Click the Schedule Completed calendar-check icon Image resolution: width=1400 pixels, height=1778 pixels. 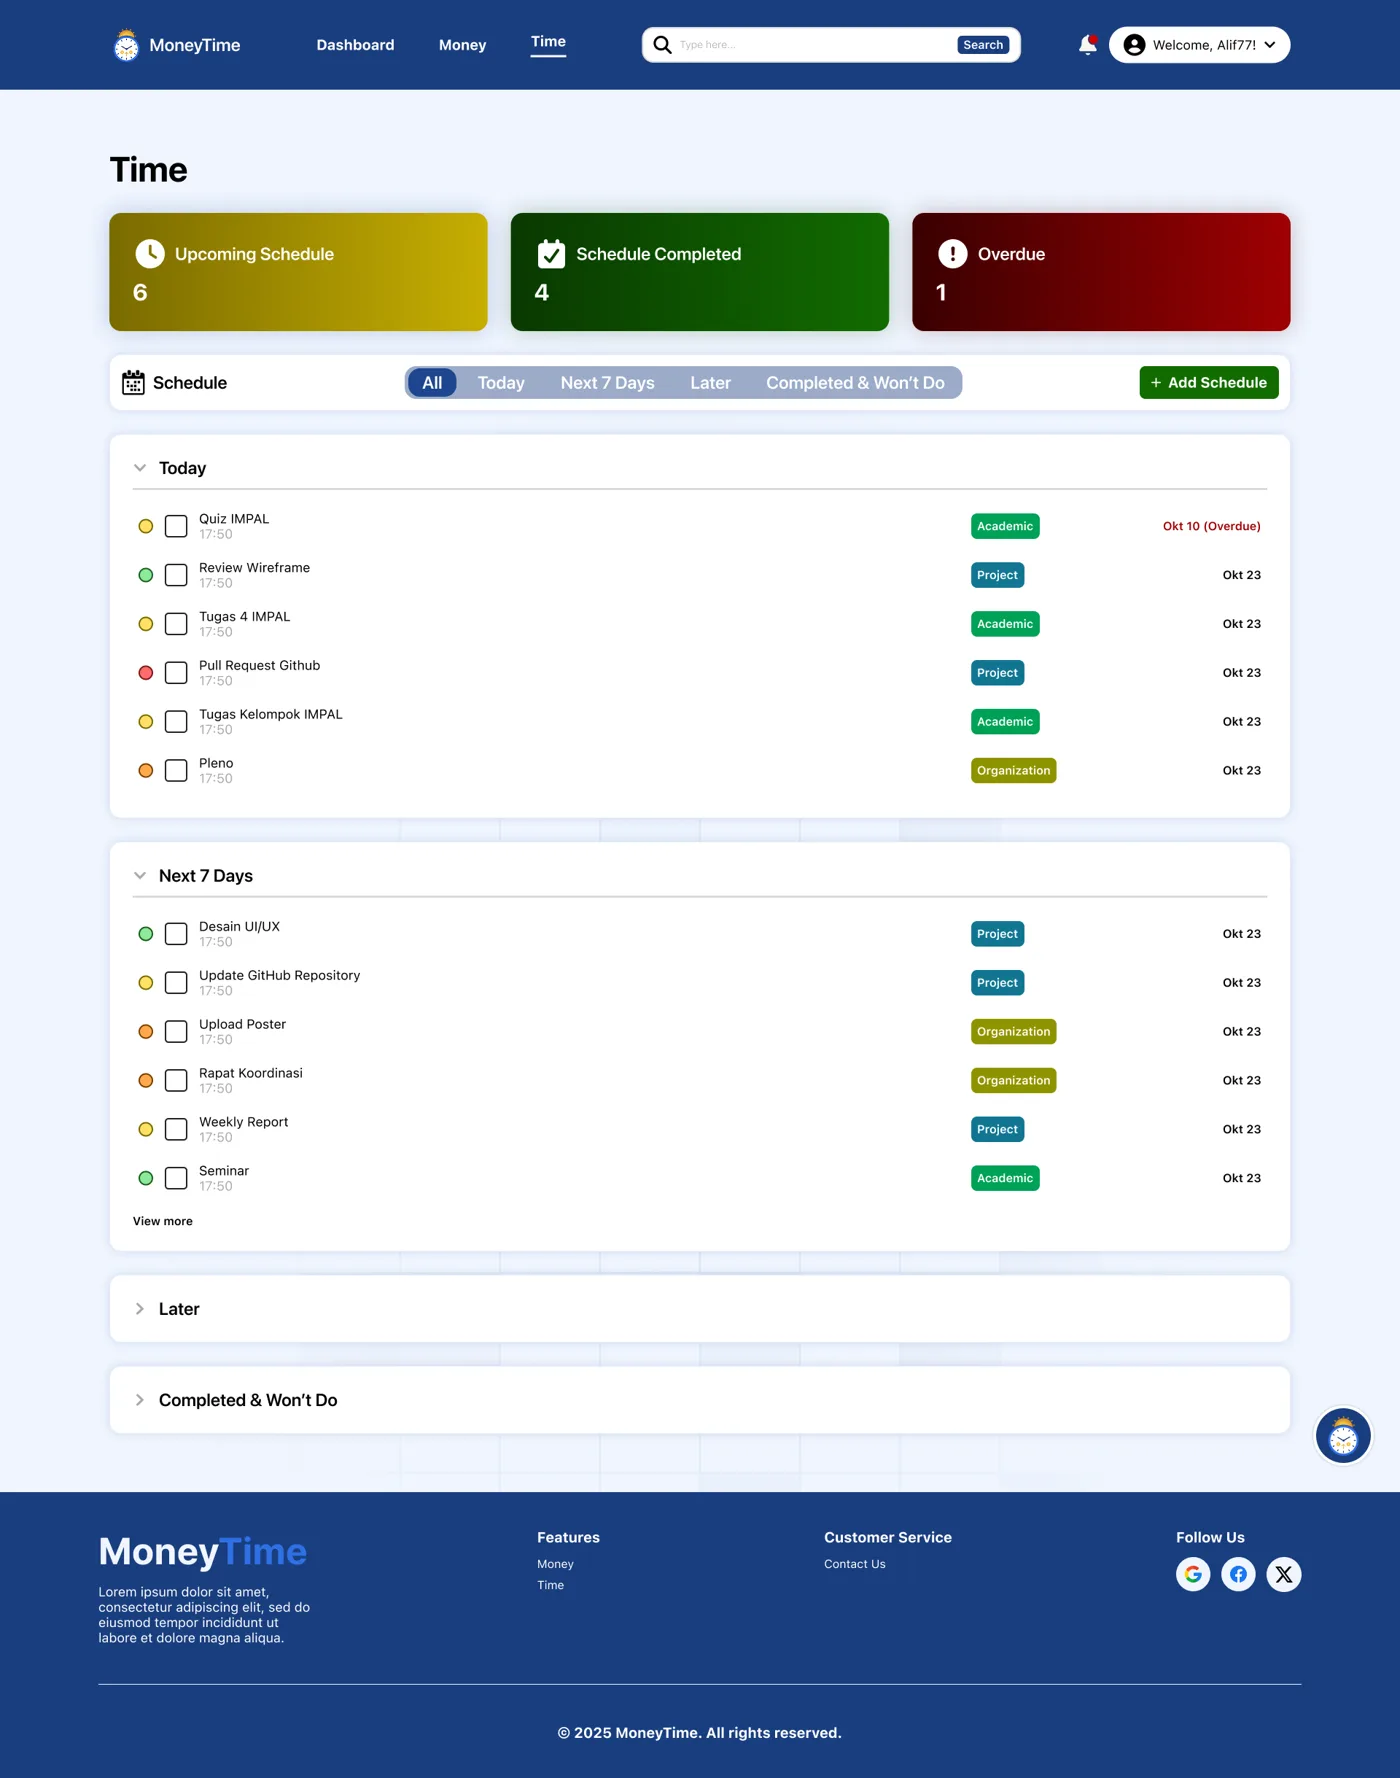tap(551, 254)
